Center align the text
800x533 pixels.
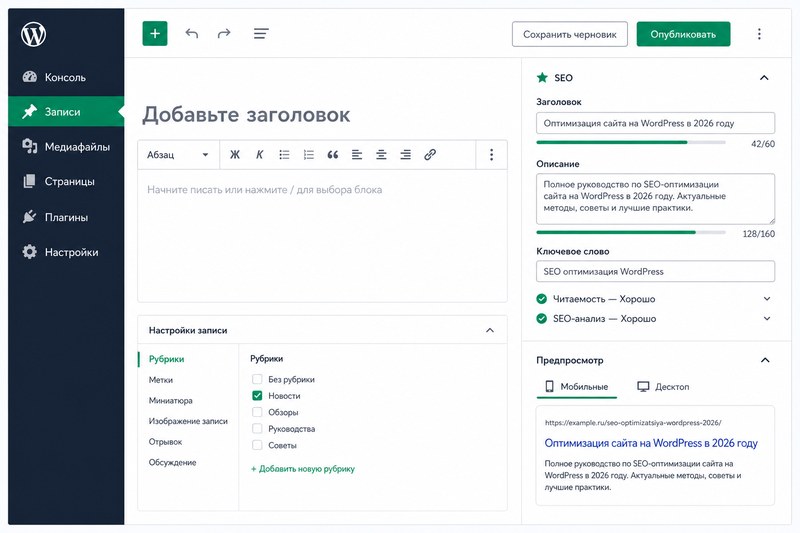coord(381,155)
